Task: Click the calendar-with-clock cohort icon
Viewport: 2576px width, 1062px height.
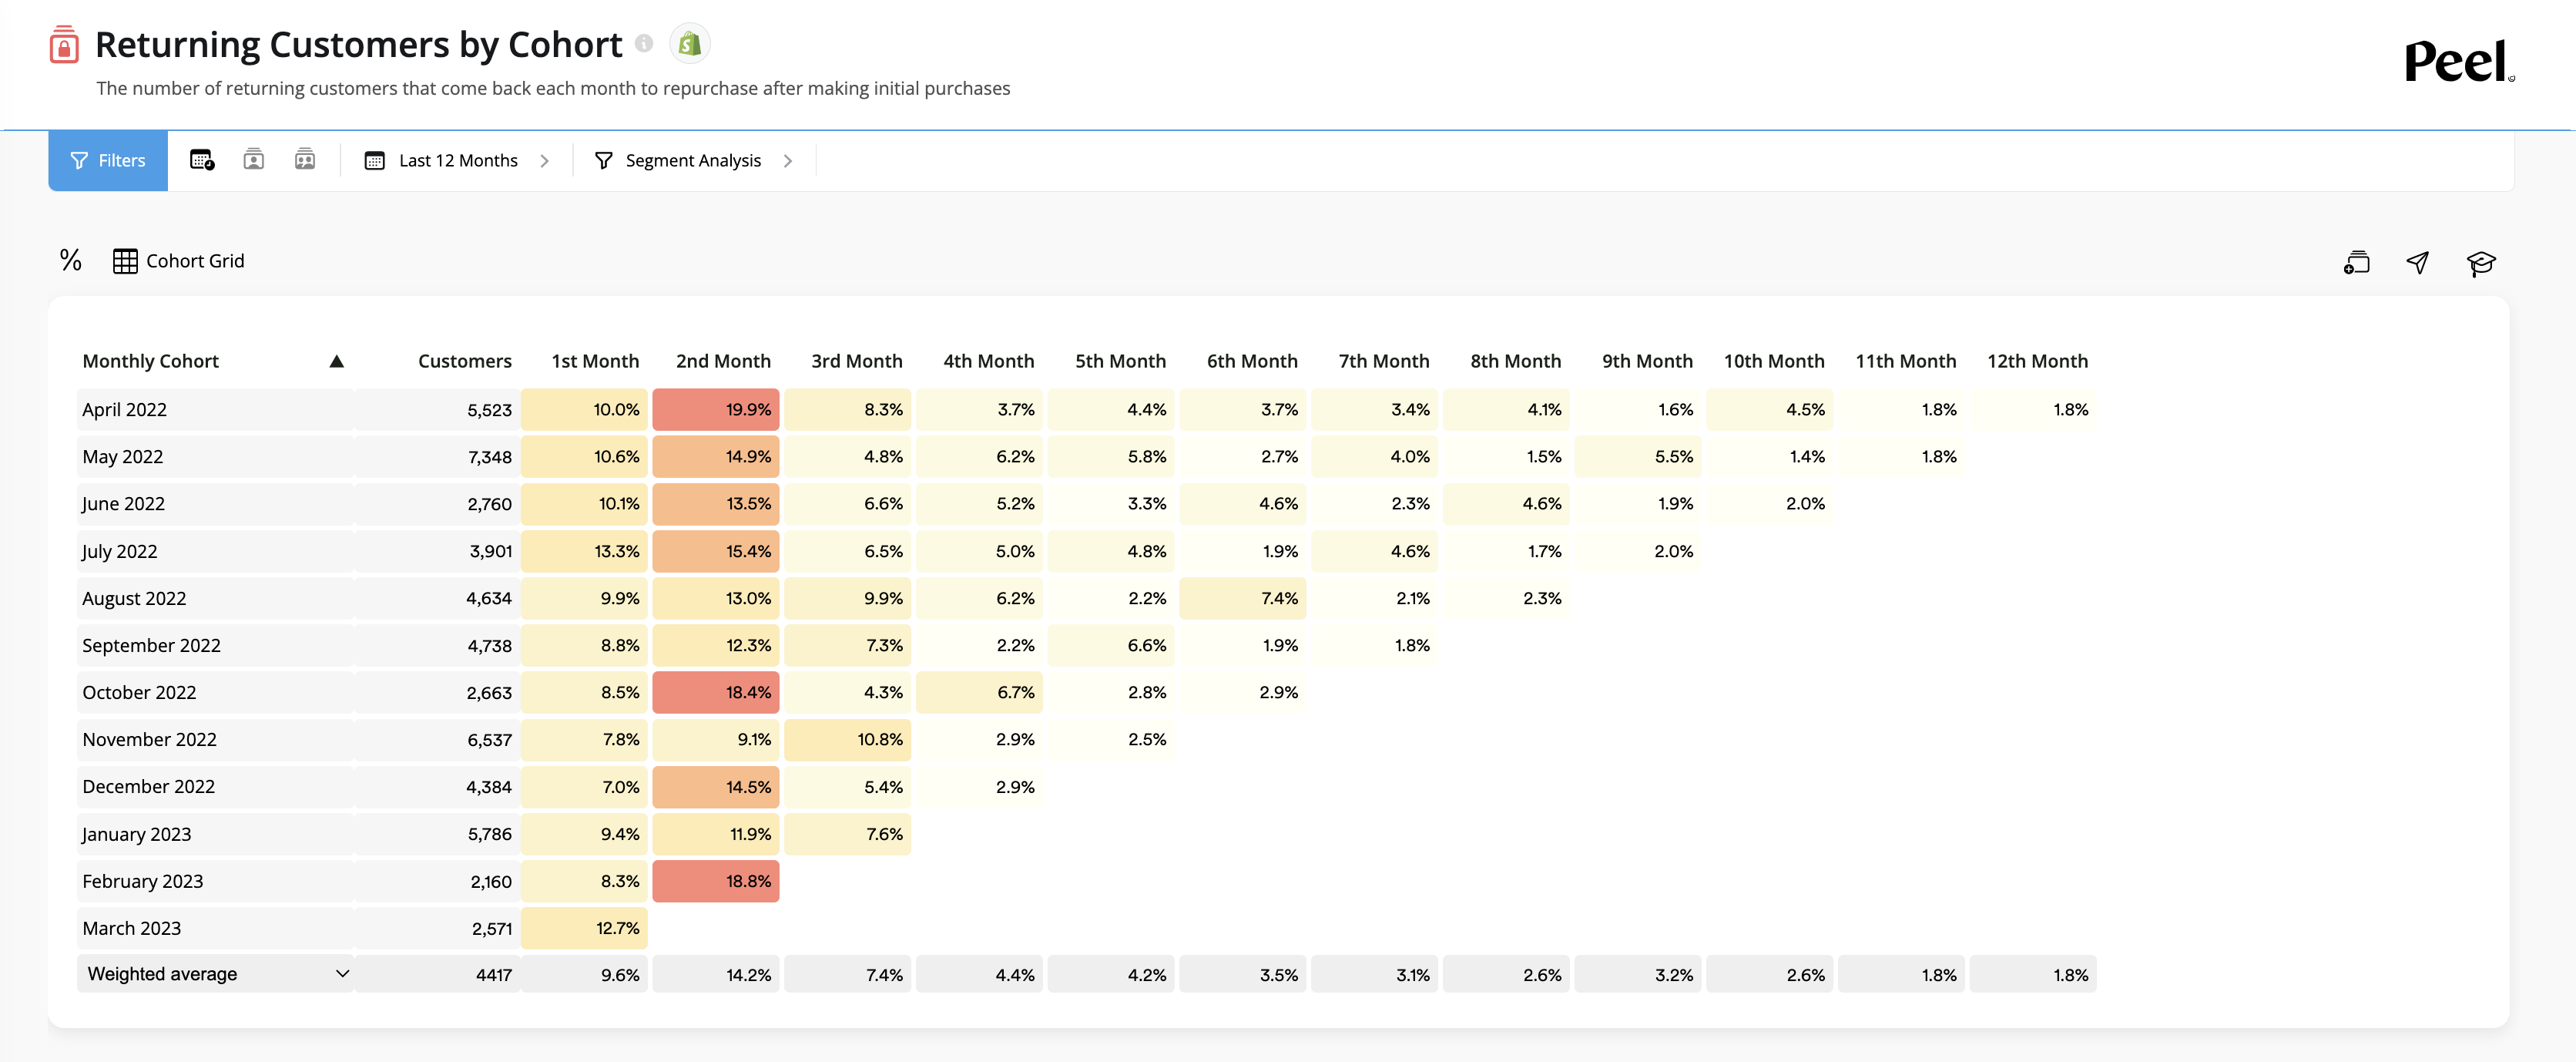Action: pos(202,160)
